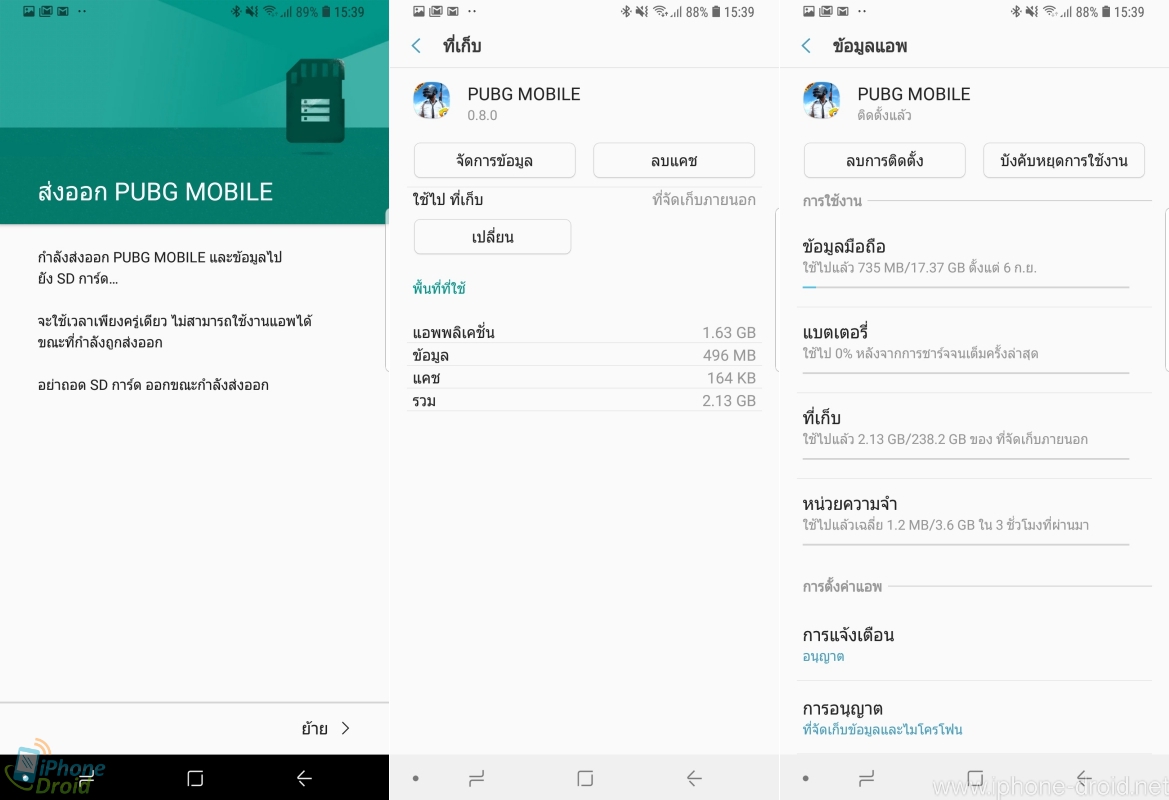Viewport: 1169px width, 800px height.
Task: Tap the ข้อมูล 496 MB row
Action: (x=584, y=356)
